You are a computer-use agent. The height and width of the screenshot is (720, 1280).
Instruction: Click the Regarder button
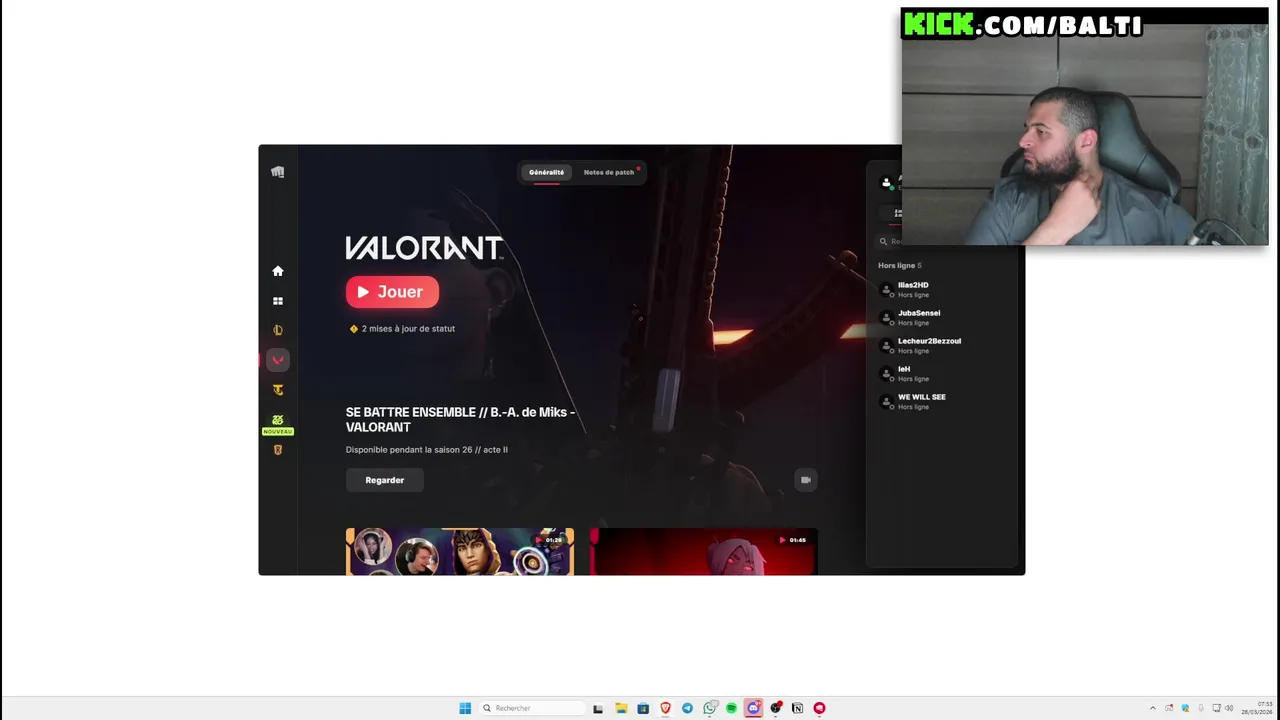click(385, 480)
